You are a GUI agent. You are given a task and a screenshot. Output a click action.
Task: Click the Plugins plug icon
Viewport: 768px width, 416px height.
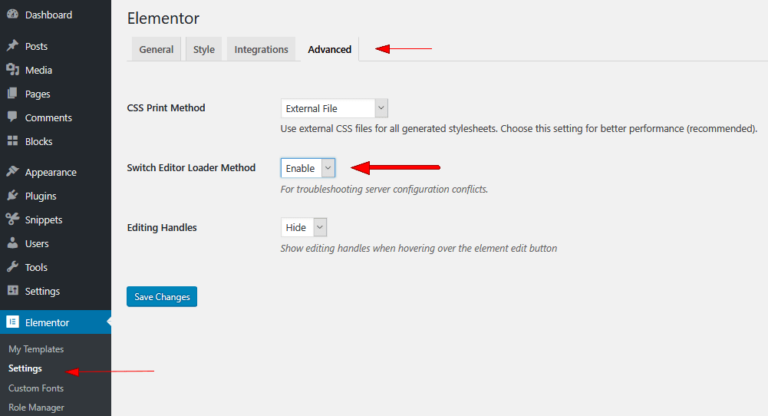point(12,196)
